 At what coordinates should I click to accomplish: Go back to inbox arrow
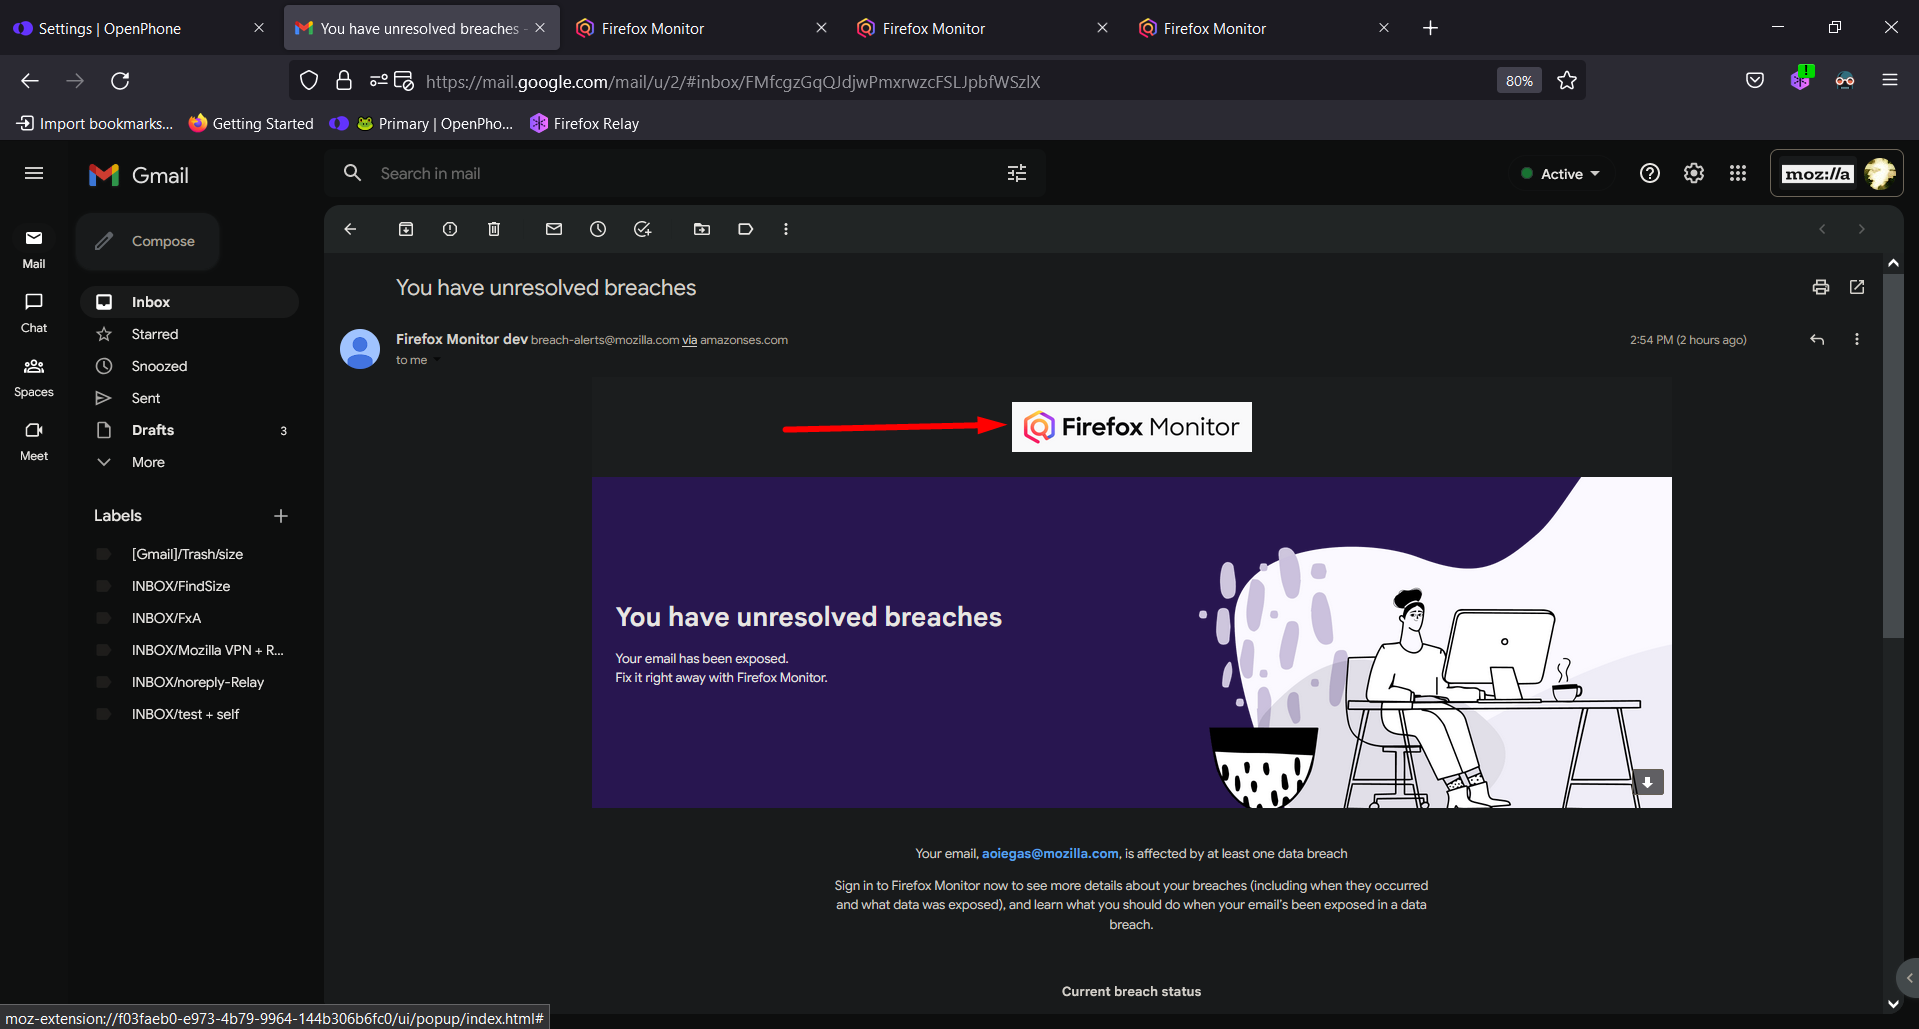coord(350,229)
